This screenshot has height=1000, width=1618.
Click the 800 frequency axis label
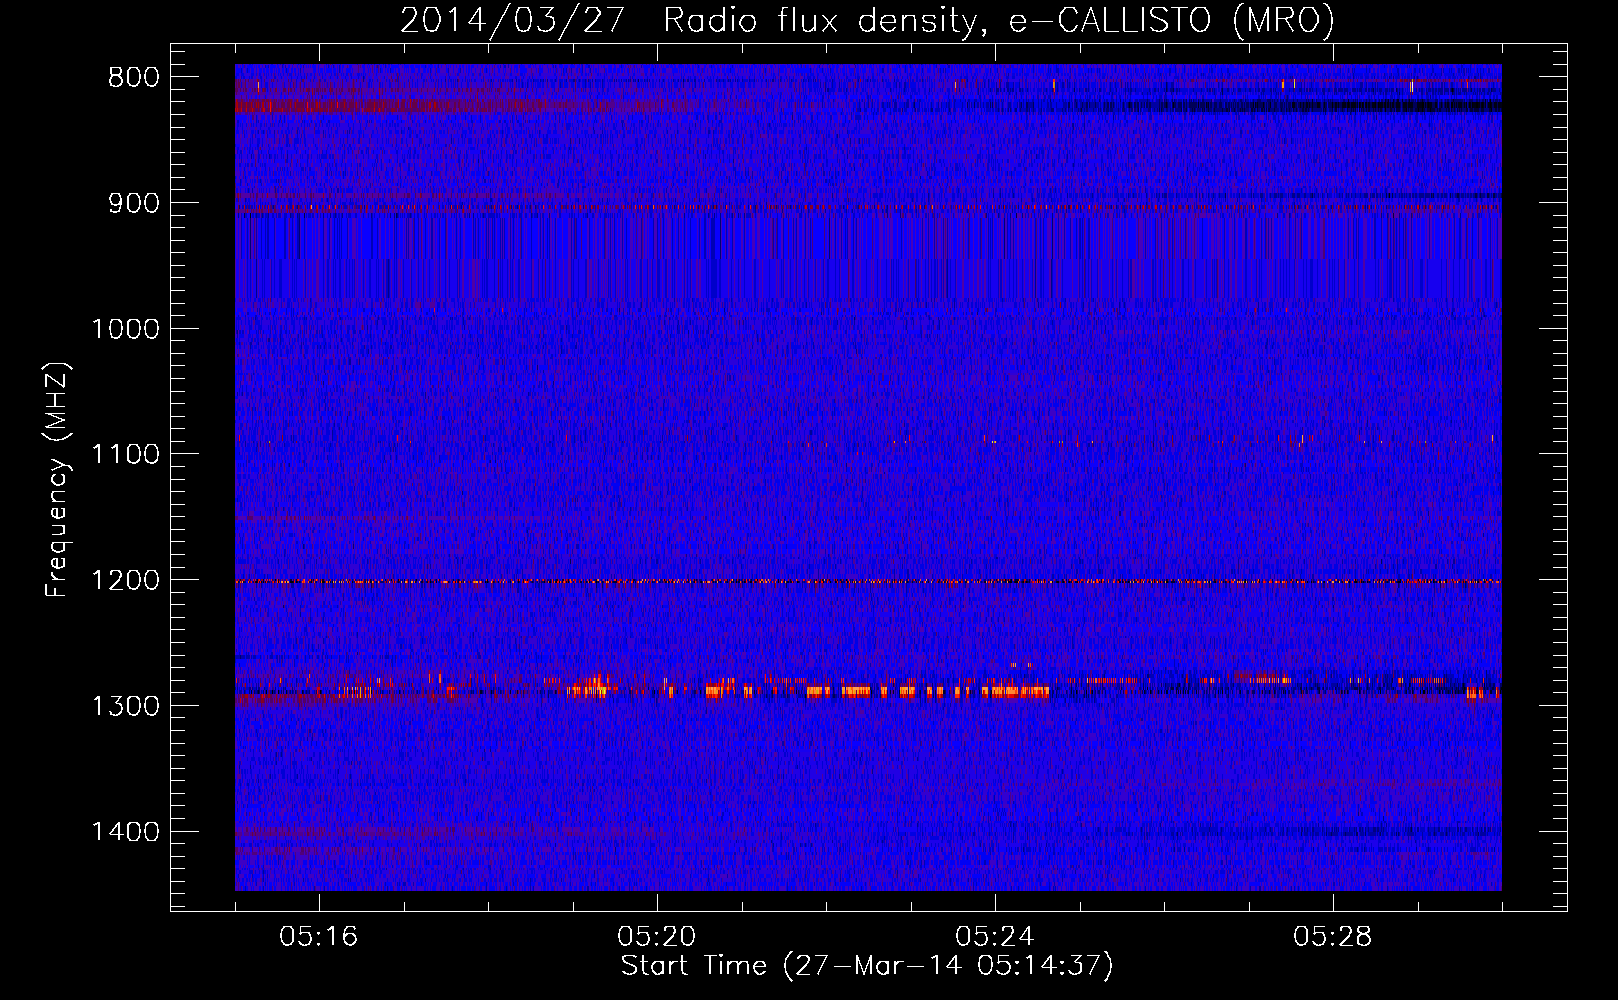(134, 78)
